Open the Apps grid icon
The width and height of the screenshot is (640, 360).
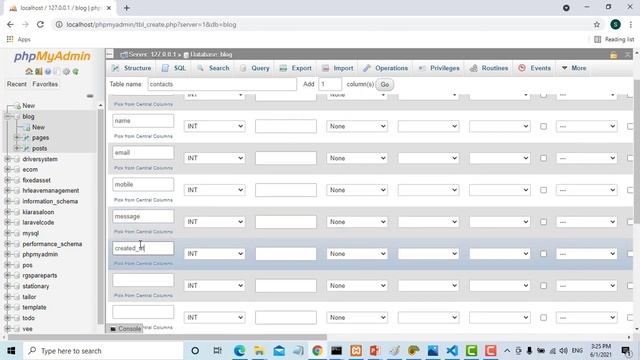click(x=10, y=39)
